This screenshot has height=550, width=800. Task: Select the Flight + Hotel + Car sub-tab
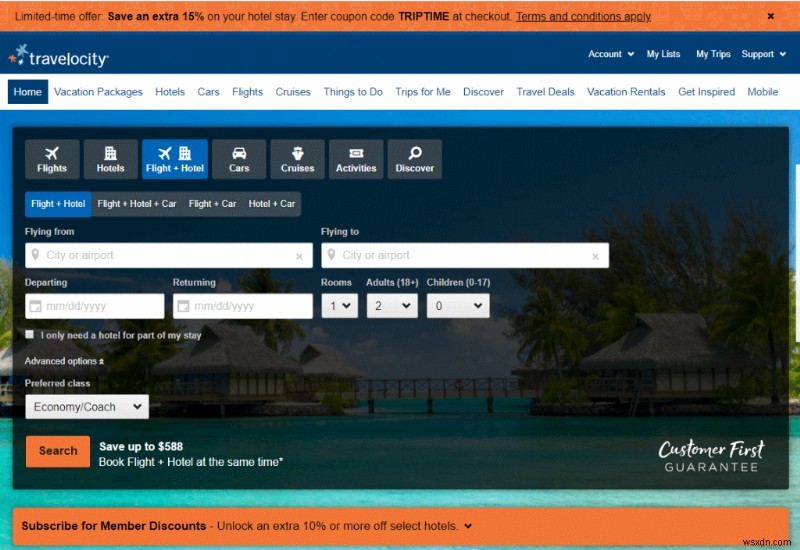tap(137, 204)
